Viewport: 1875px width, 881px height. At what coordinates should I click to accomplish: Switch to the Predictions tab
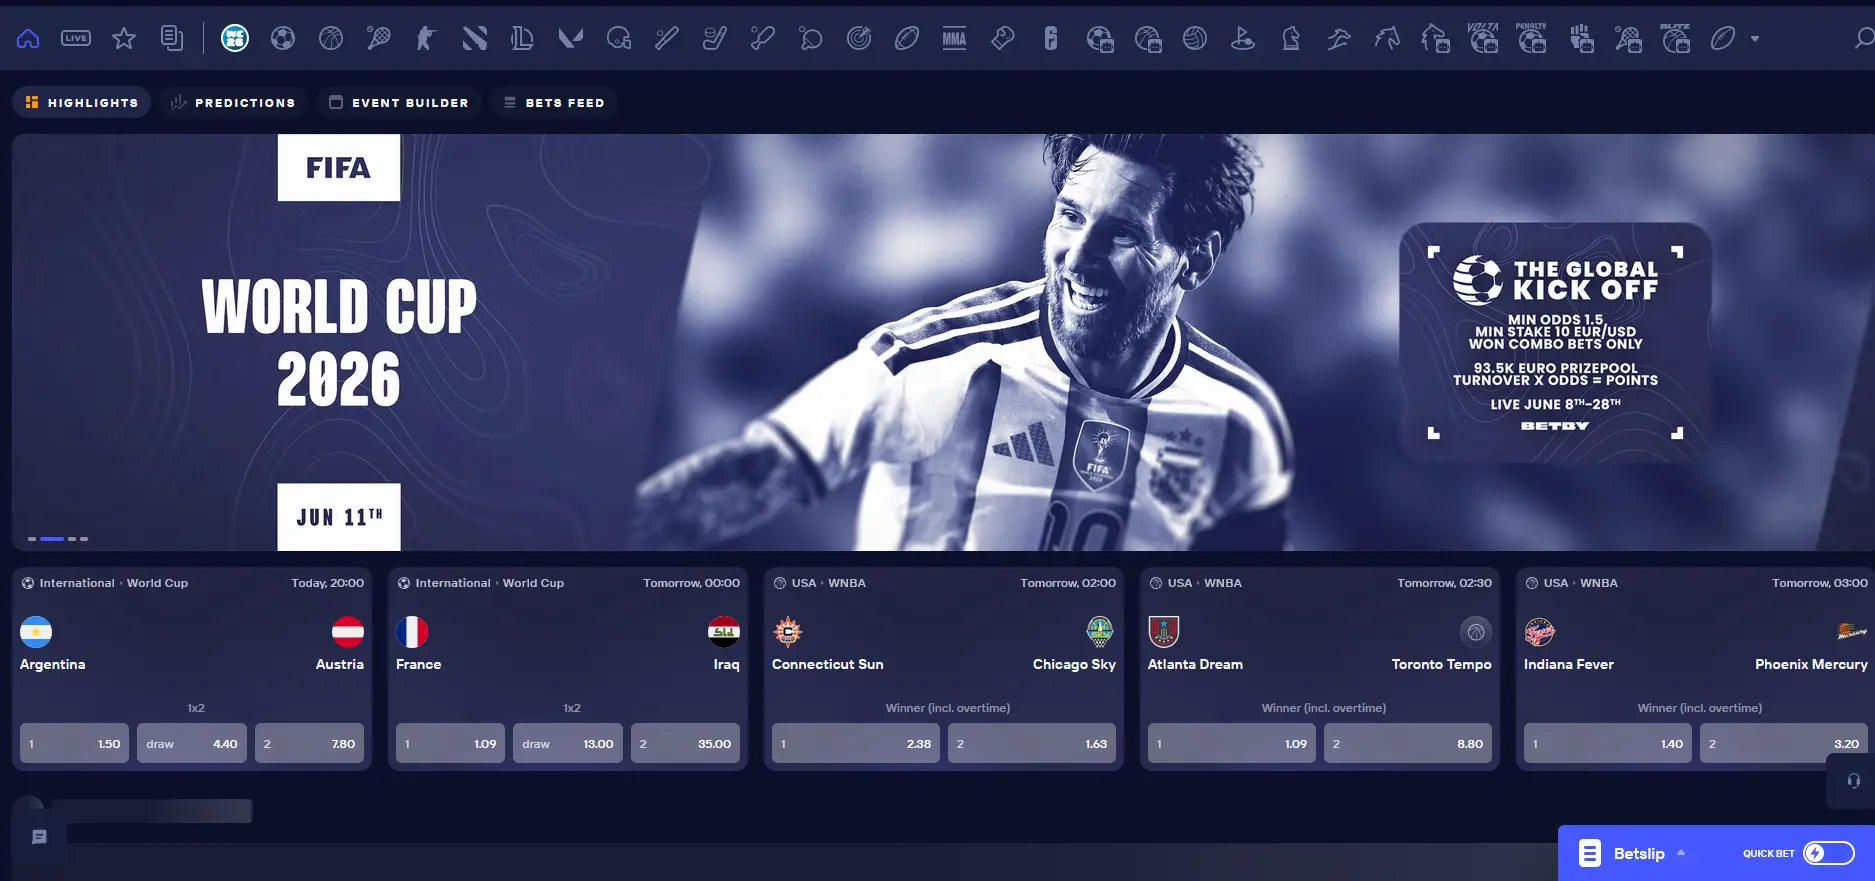233,102
